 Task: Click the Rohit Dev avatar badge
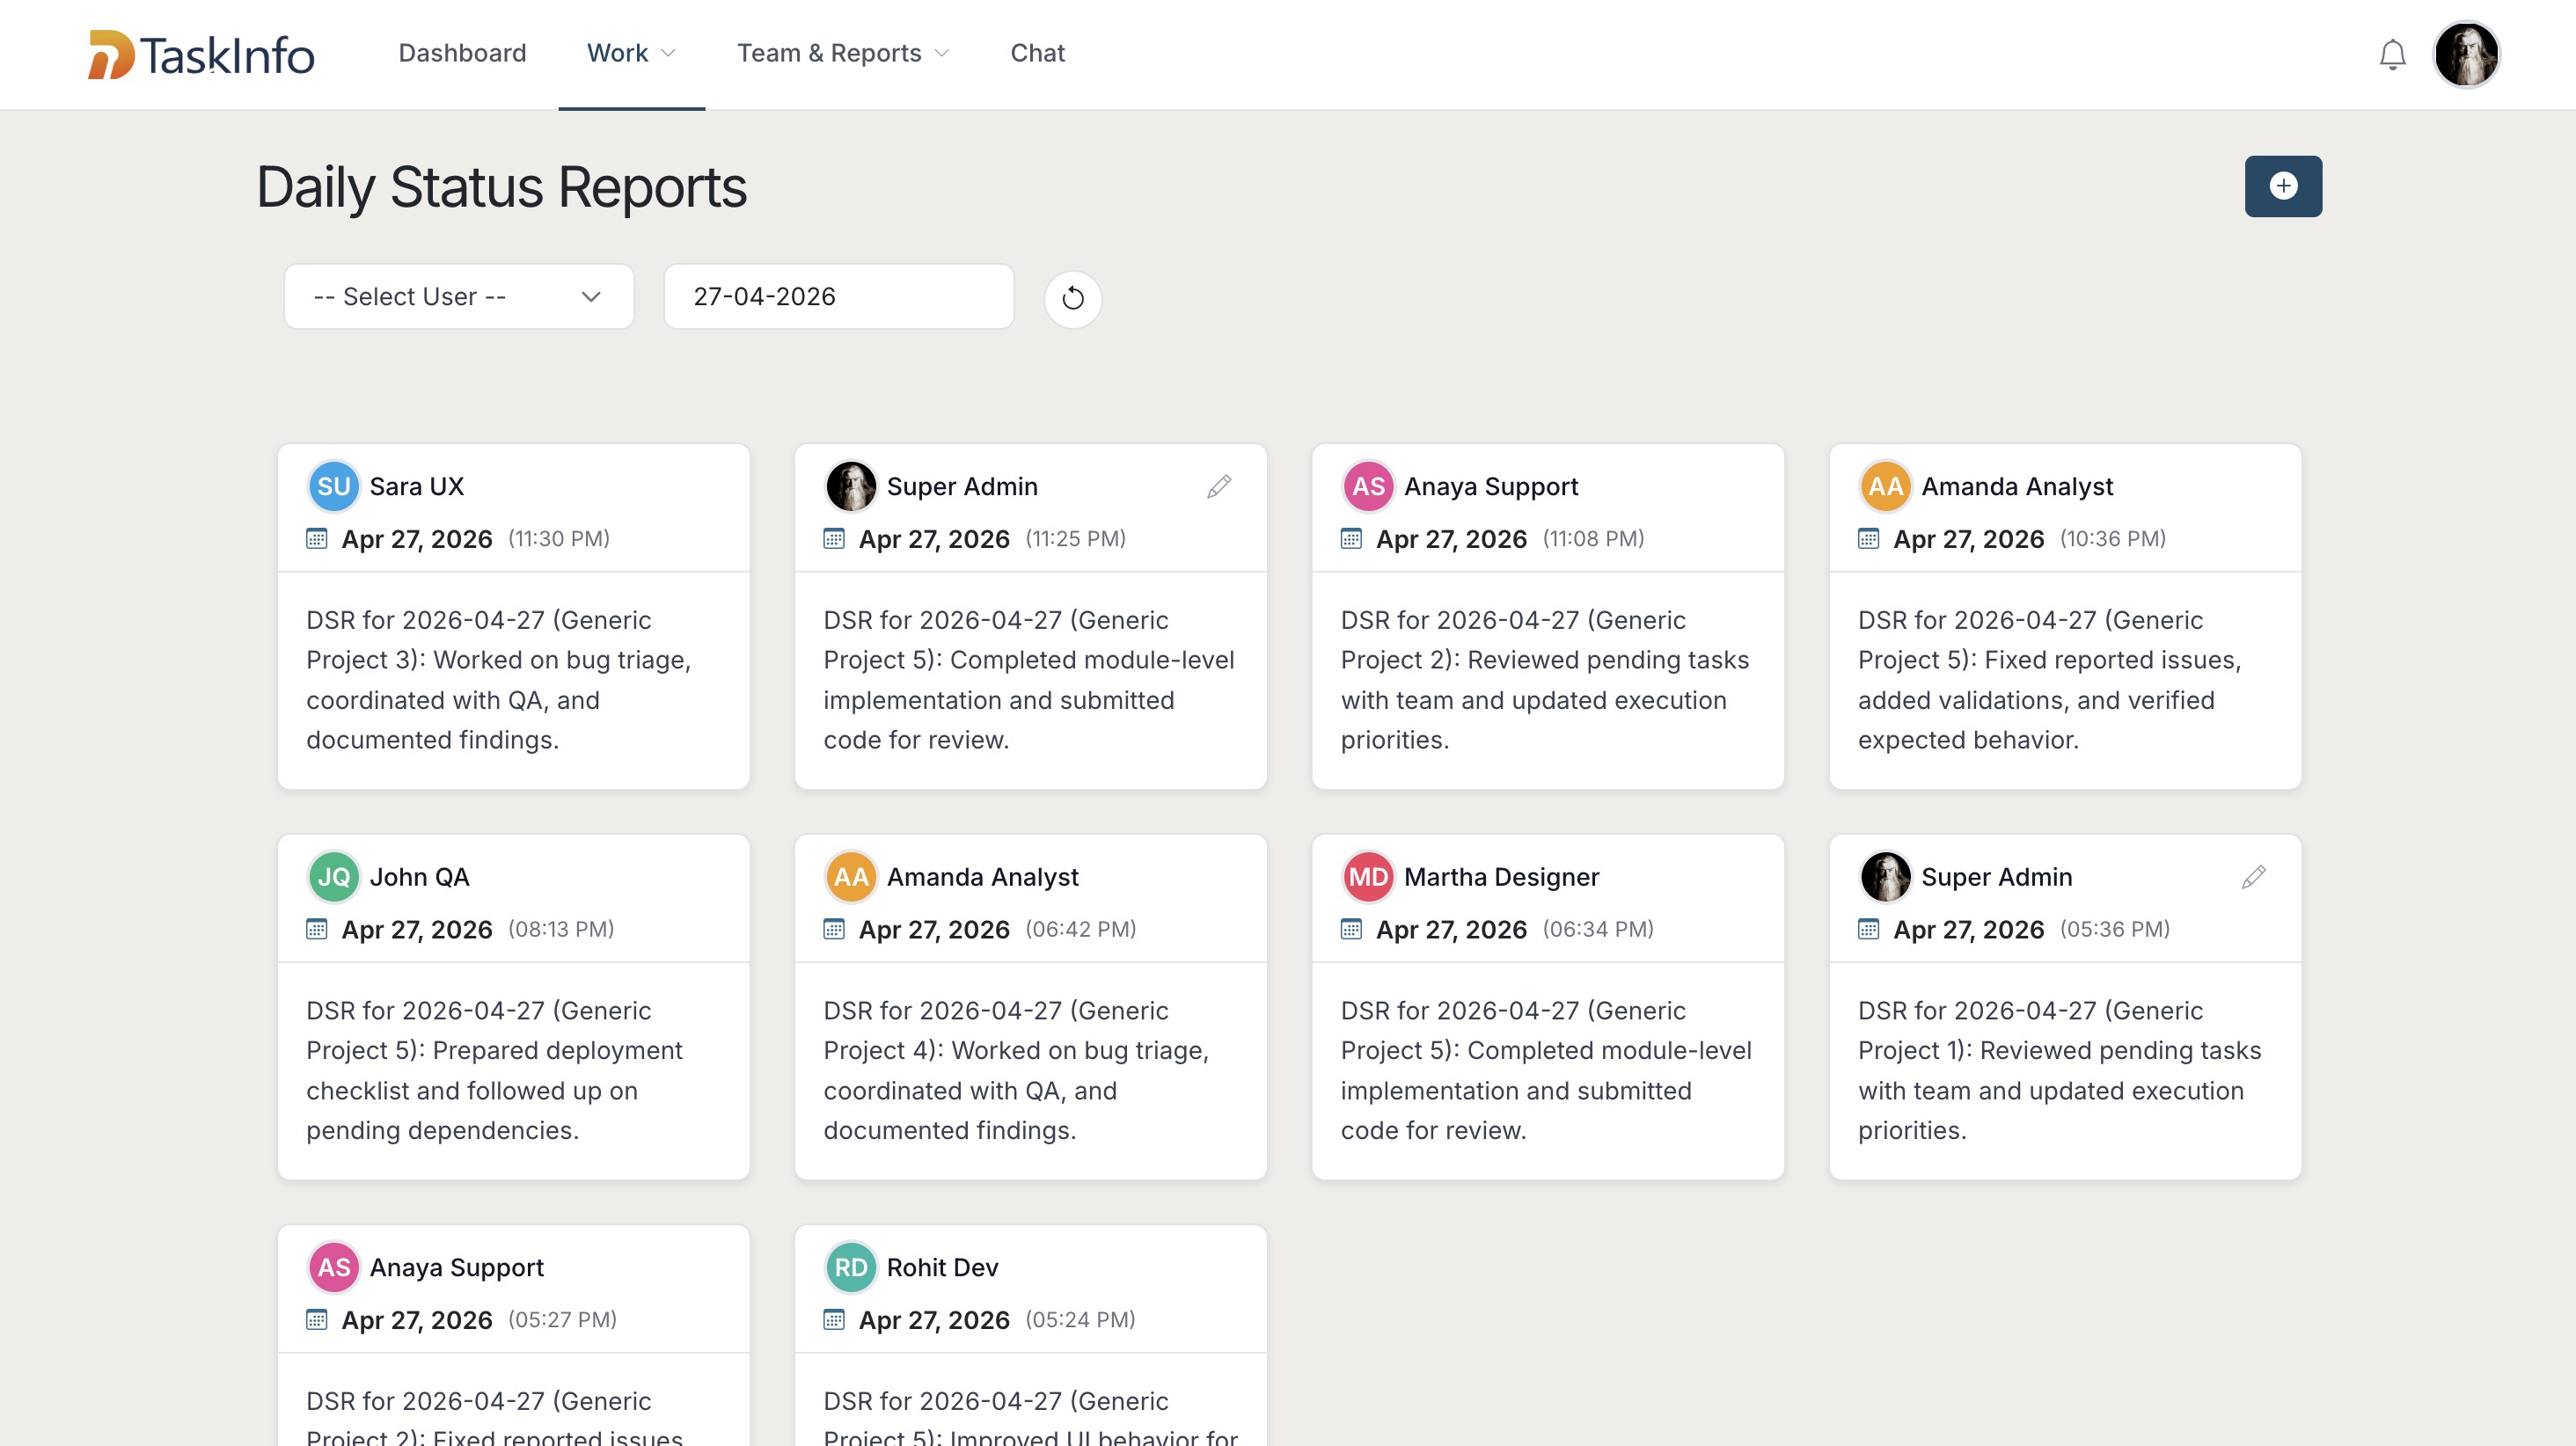851,1267
